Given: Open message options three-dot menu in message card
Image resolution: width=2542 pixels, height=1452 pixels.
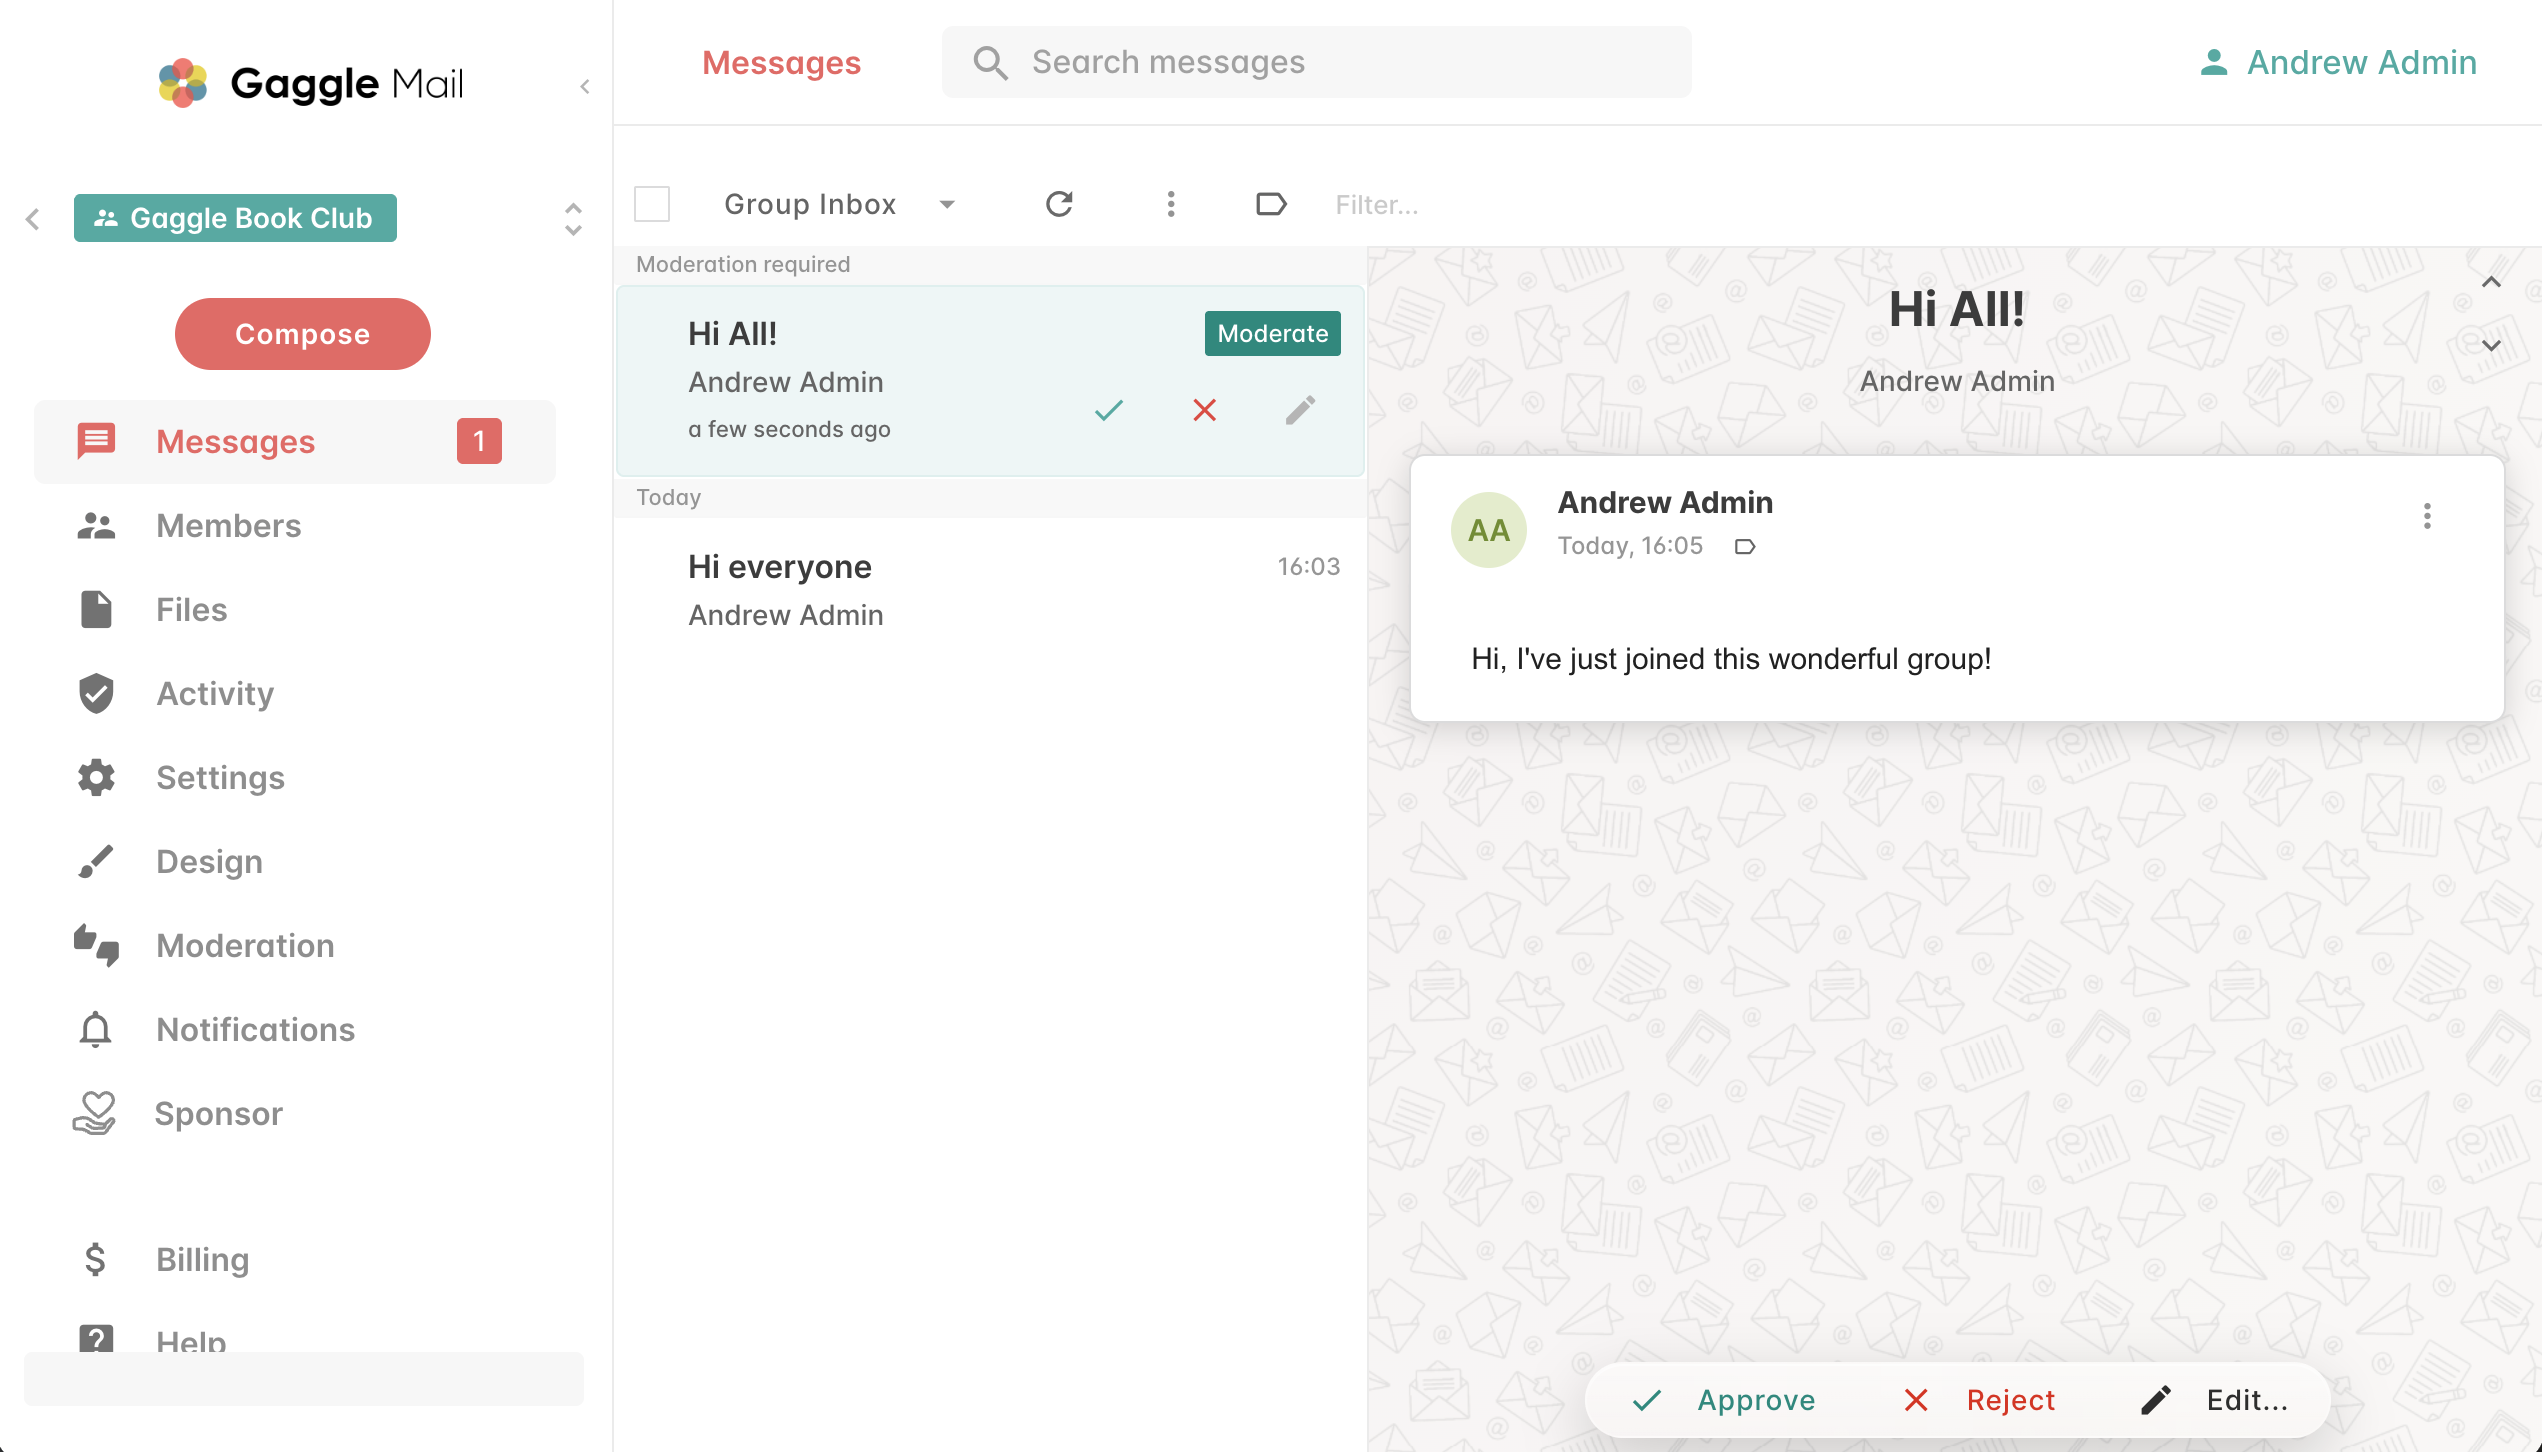Looking at the screenshot, I should click(2426, 516).
